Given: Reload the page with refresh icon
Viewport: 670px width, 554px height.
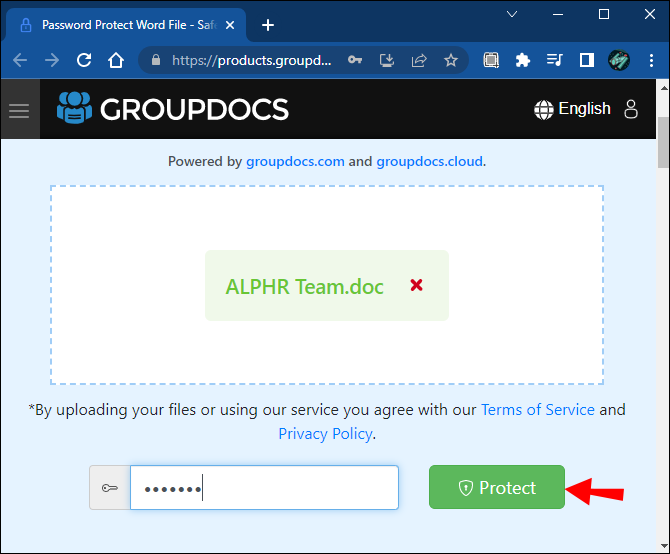Looking at the screenshot, I should (x=84, y=60).
